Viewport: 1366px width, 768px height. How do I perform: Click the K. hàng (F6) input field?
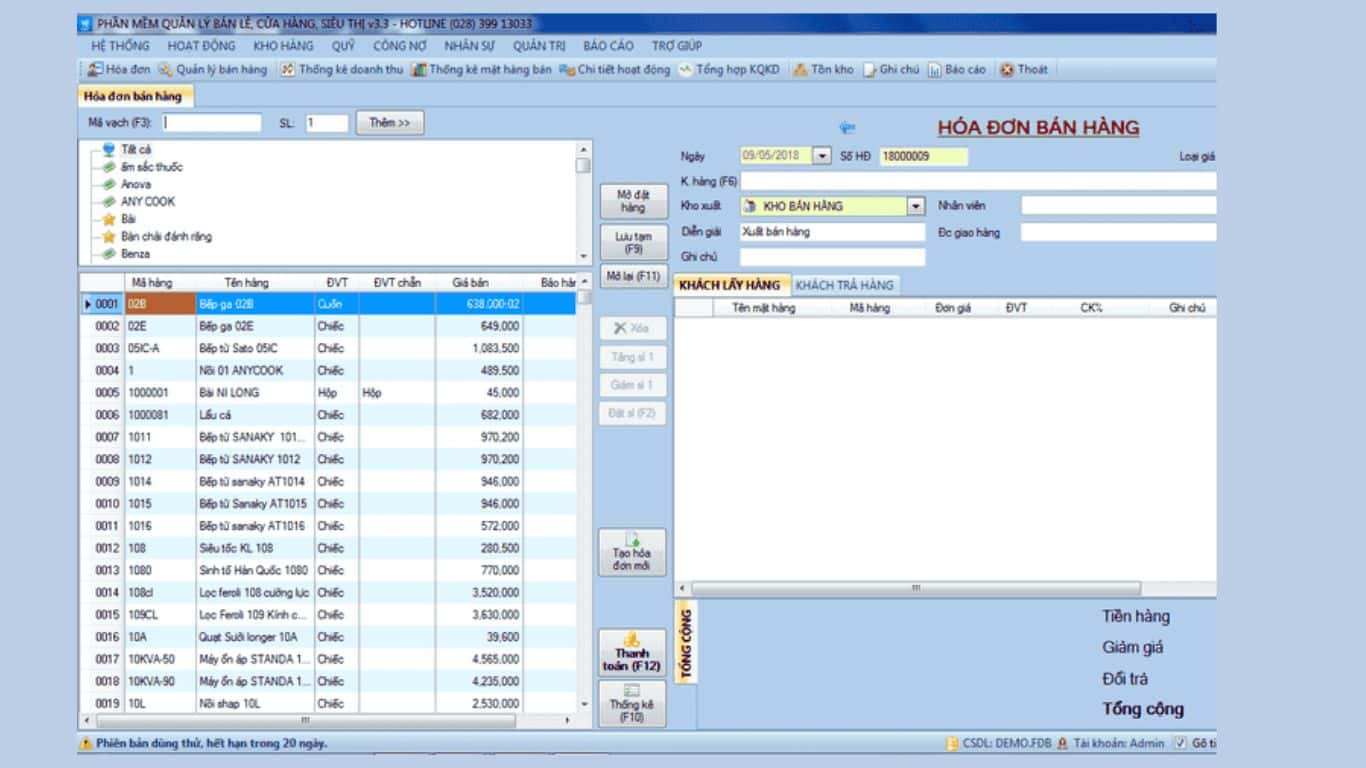[x=978, y=181]
